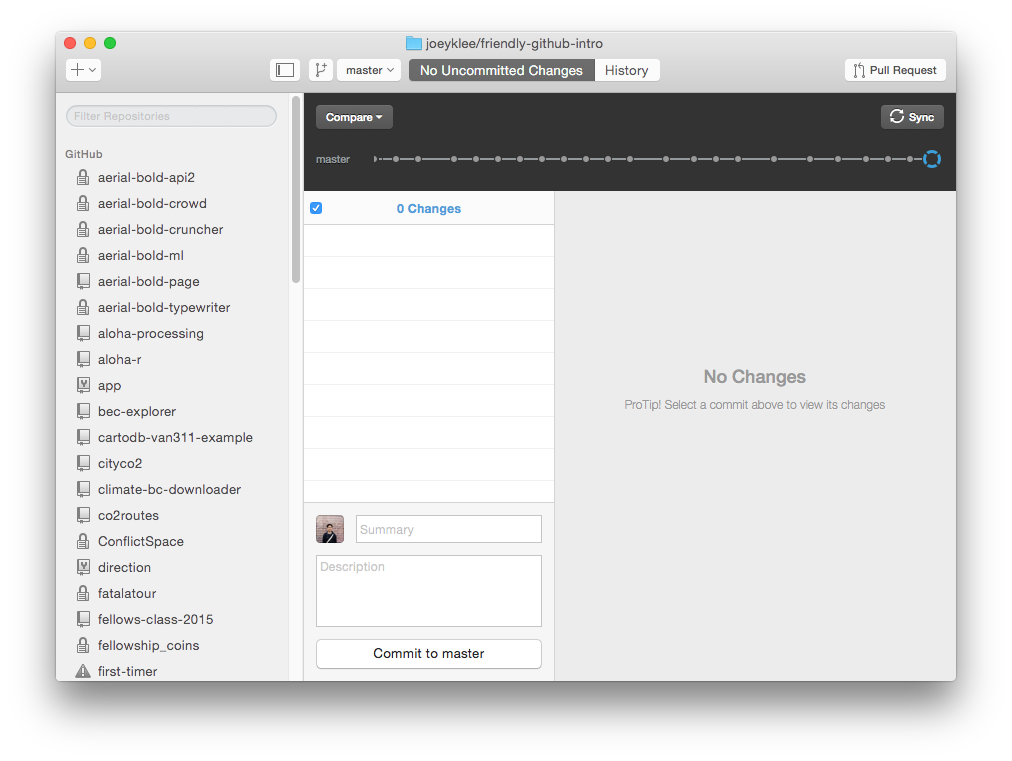
Task: Click repo icon beside co2routes
Action: click(83, 515)
